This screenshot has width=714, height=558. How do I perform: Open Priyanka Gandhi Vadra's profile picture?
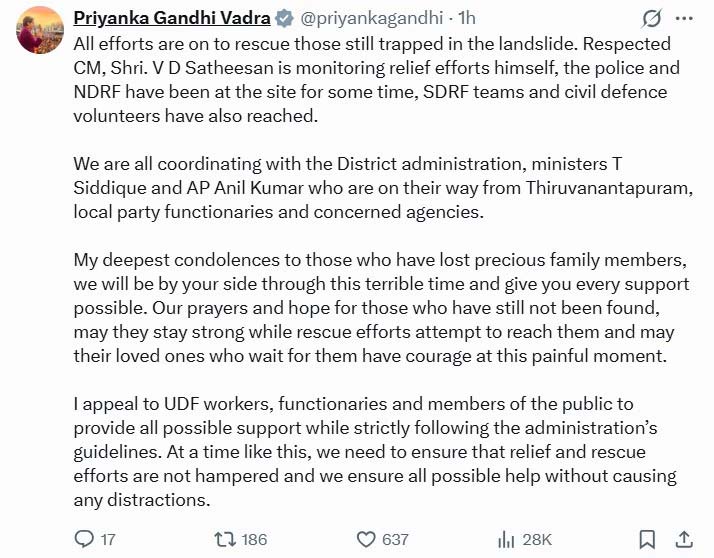click(x=40, y=30)
